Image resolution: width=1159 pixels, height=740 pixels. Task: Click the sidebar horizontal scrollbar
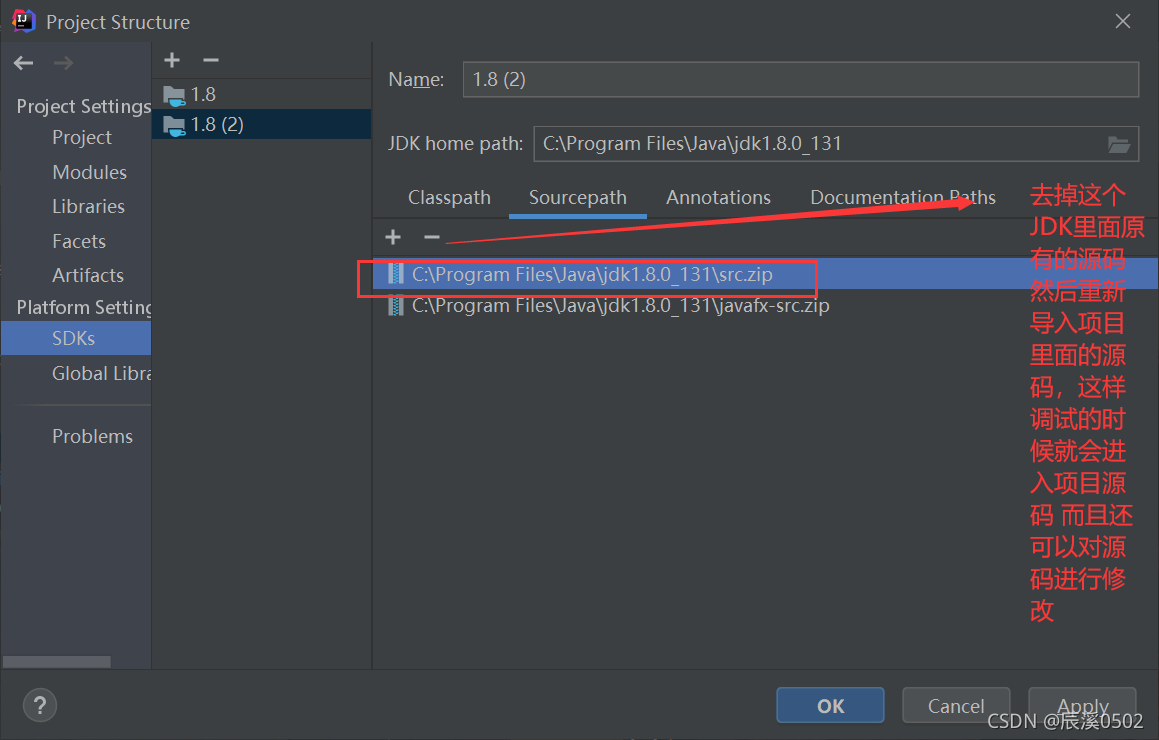(x=57, y=662)
